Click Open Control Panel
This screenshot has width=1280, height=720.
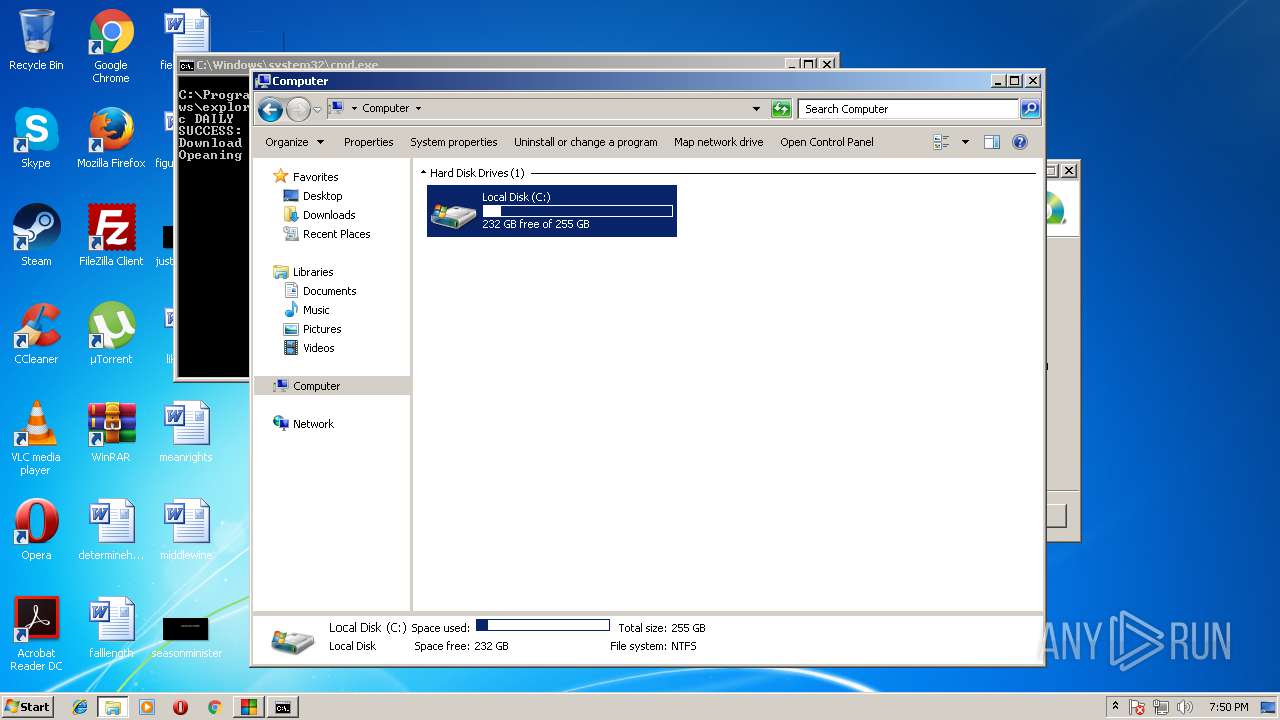pos(826,142)
